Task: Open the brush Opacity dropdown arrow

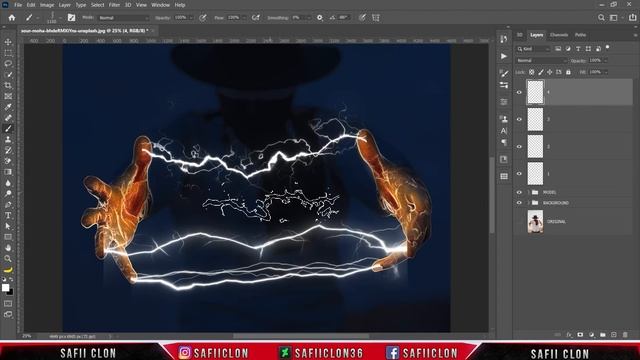Action: click(191, 18)
